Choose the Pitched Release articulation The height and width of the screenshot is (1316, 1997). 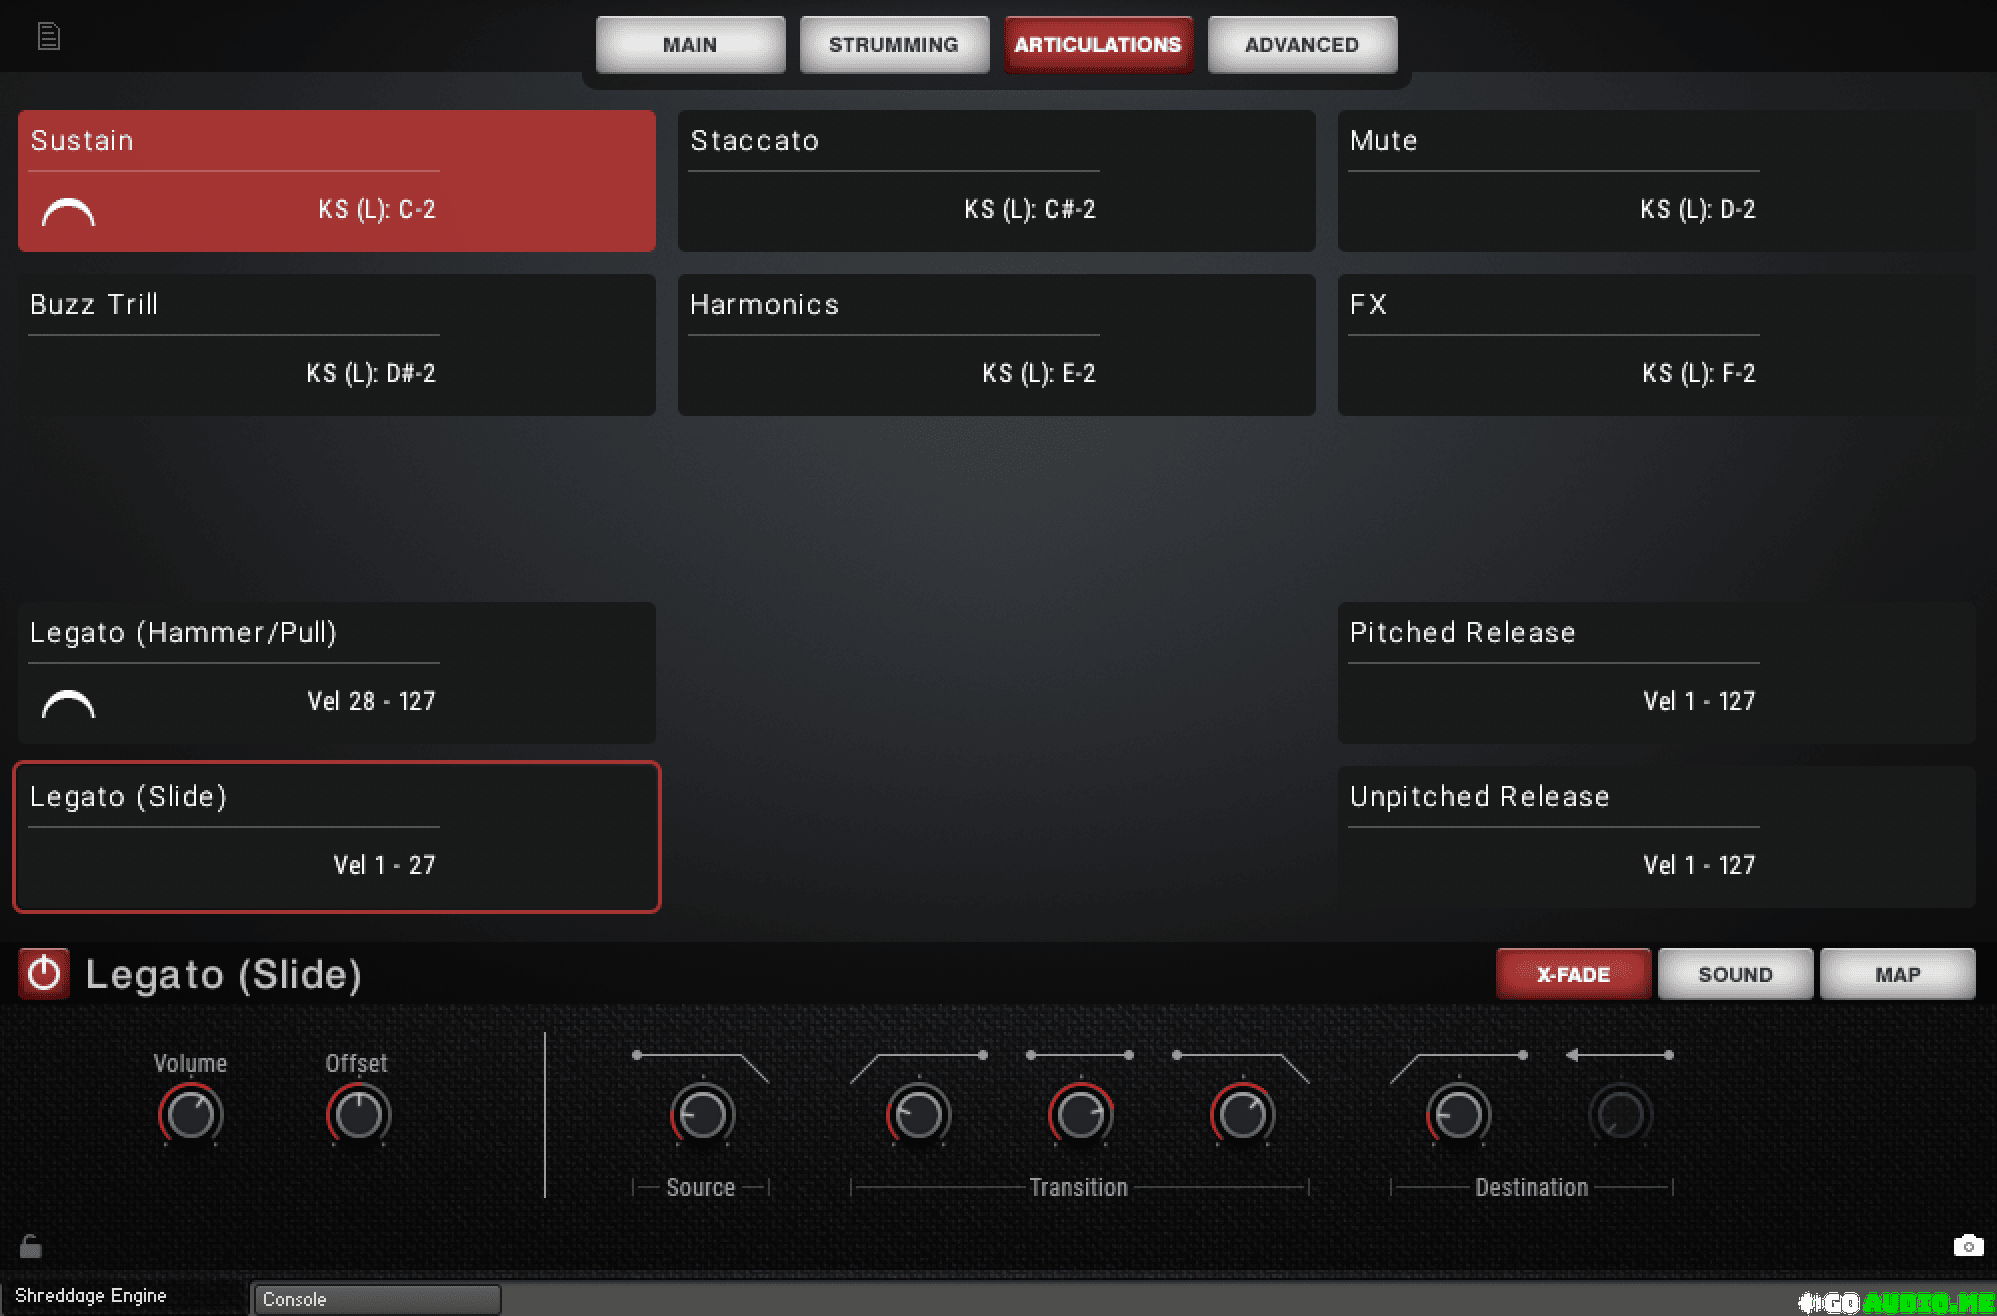click(1656, 673)
